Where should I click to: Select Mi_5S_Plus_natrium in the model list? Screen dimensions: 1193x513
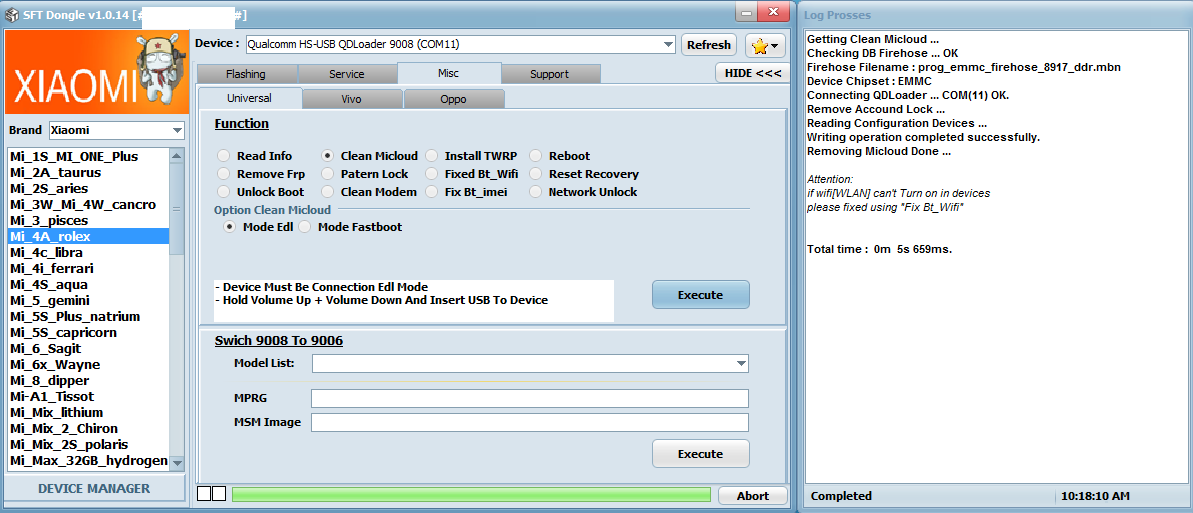pos(88,317)
